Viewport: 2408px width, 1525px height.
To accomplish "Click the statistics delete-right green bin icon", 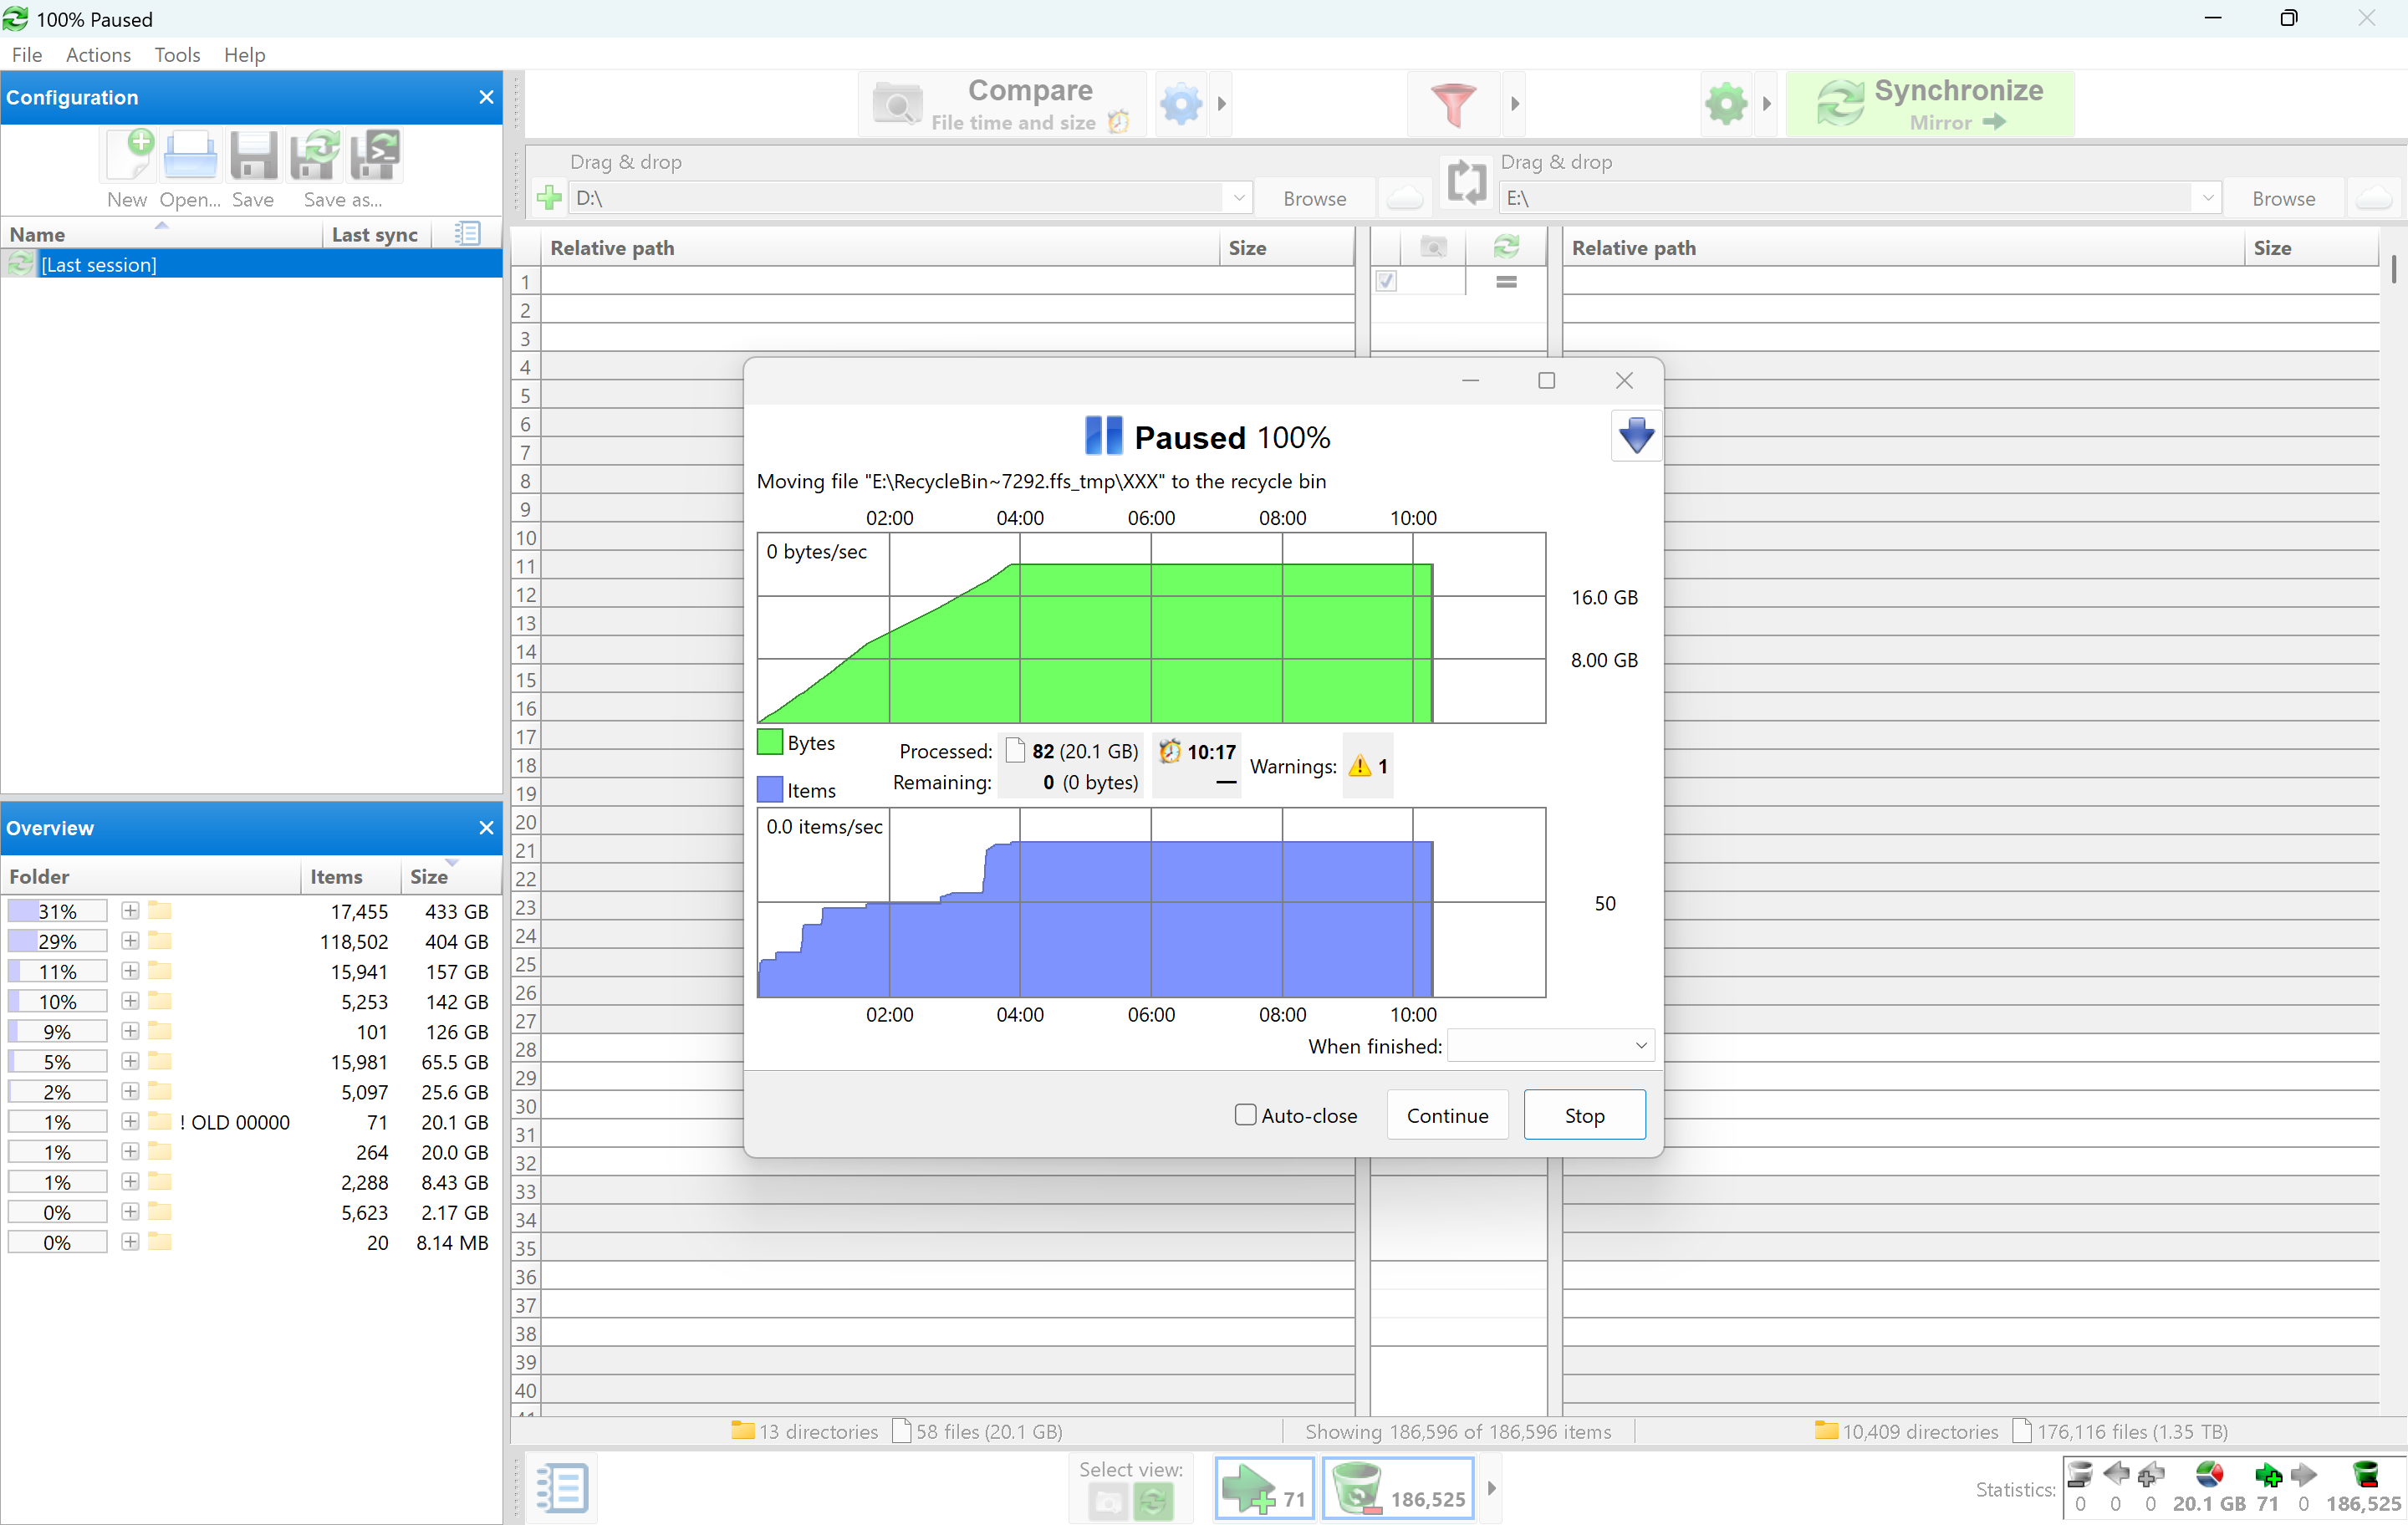I will coord(2365,1474).
